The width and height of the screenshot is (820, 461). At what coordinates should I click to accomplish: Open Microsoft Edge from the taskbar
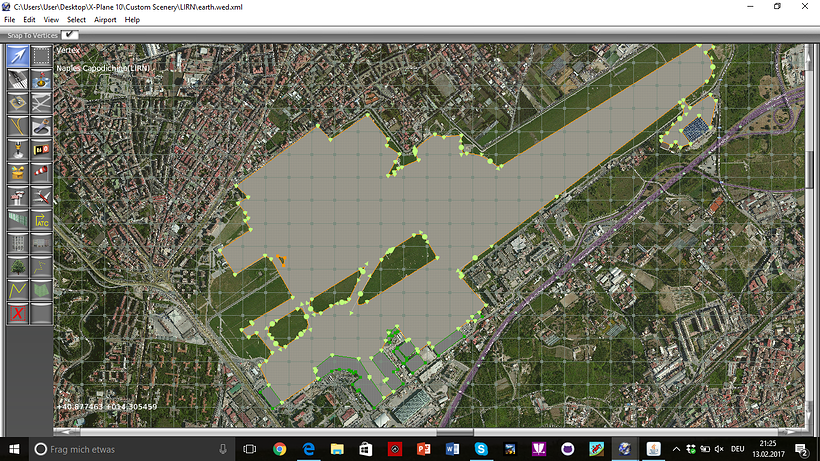pos(309,449)
